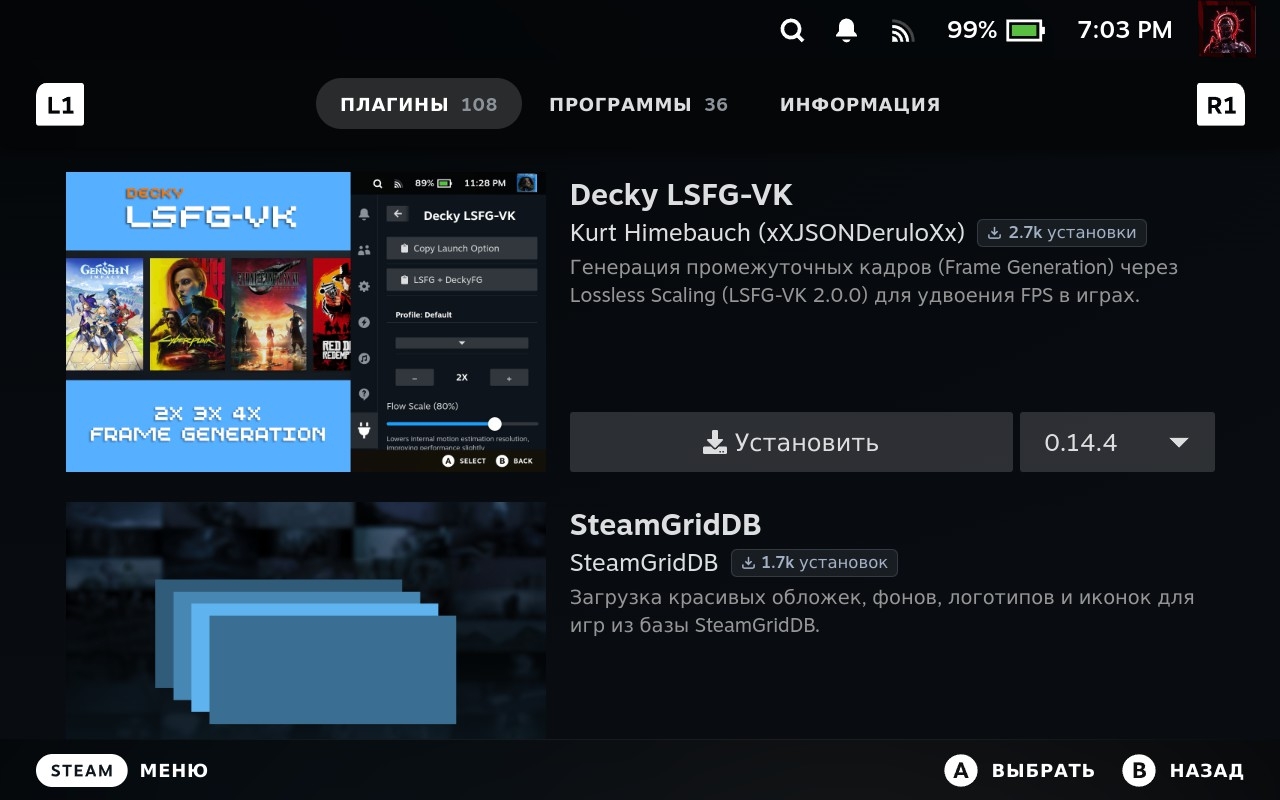Click the L1 bumper icon

[60, 104]
